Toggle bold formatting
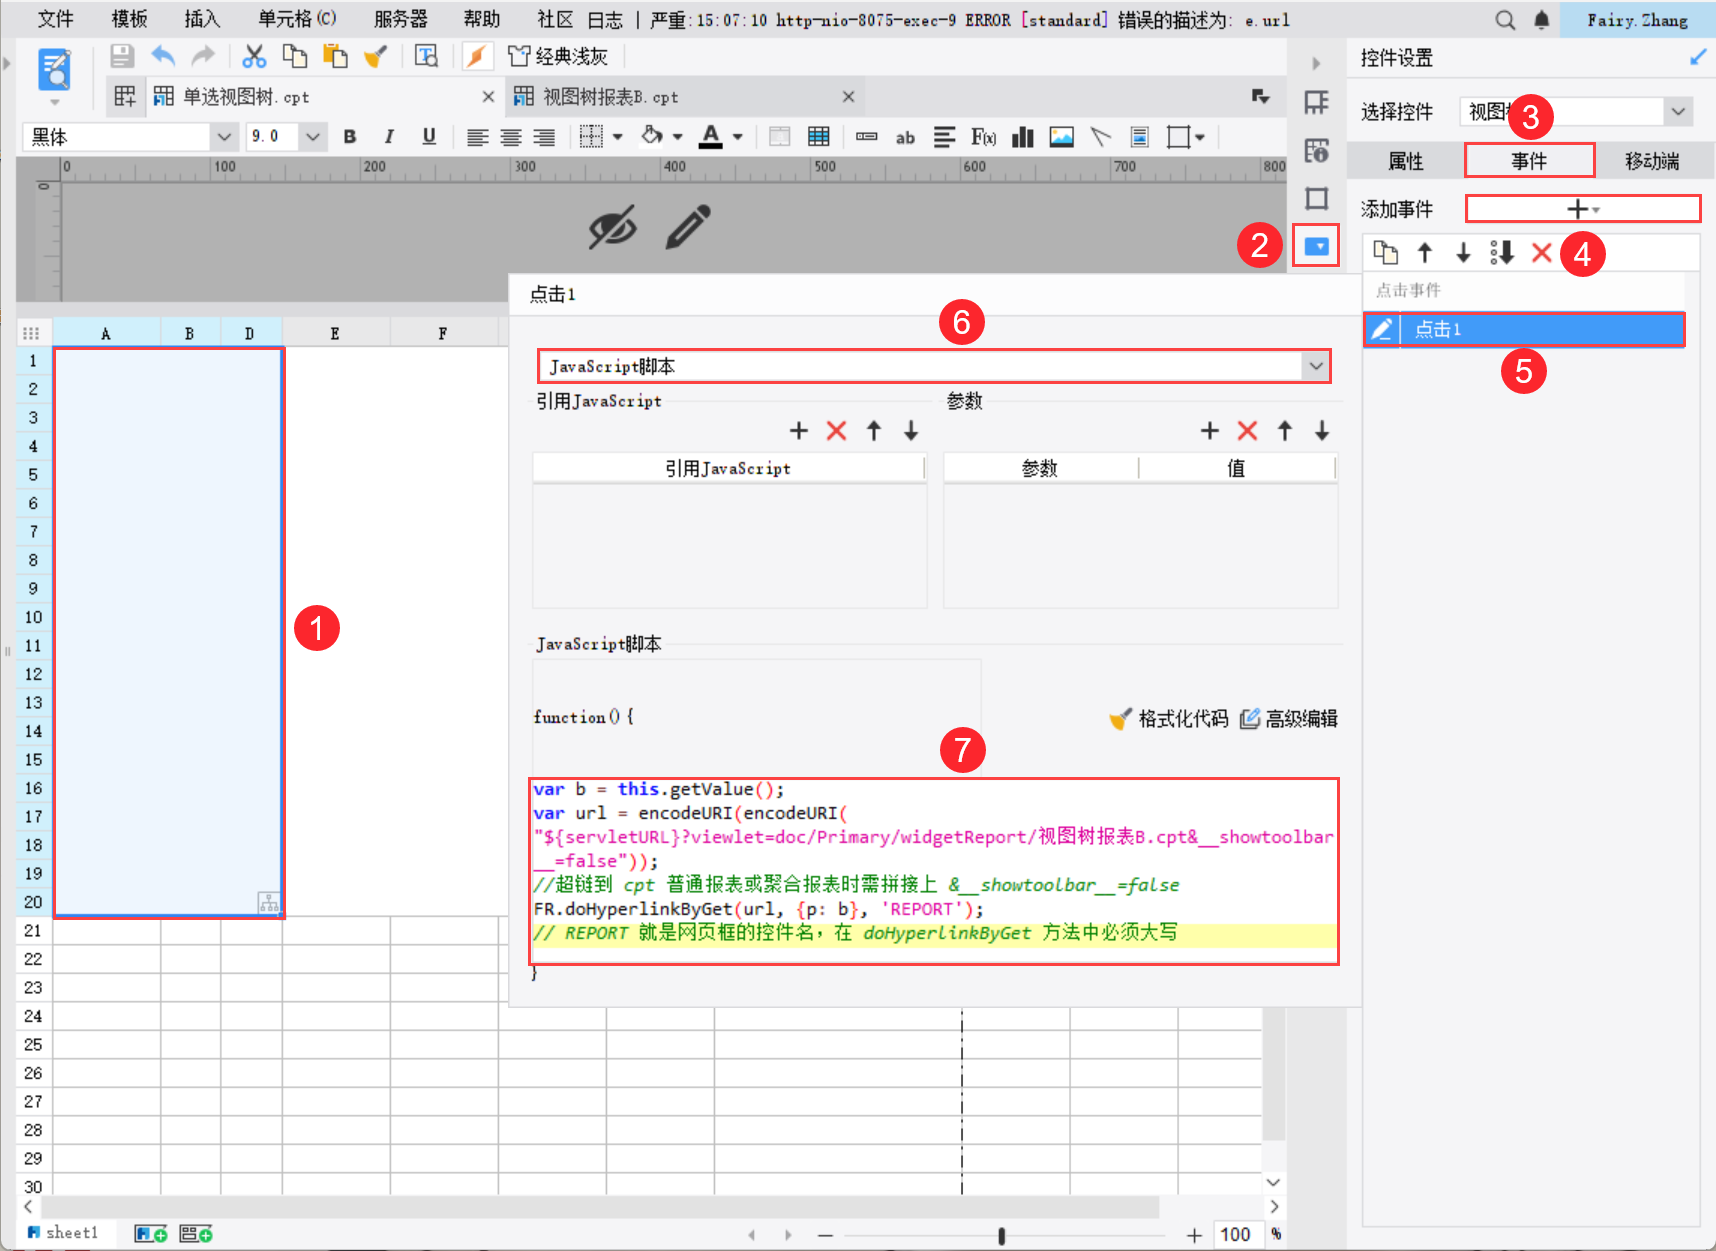Image resolution: width=1716 pixels, height=1251 pixels. (x=350, y=137)
